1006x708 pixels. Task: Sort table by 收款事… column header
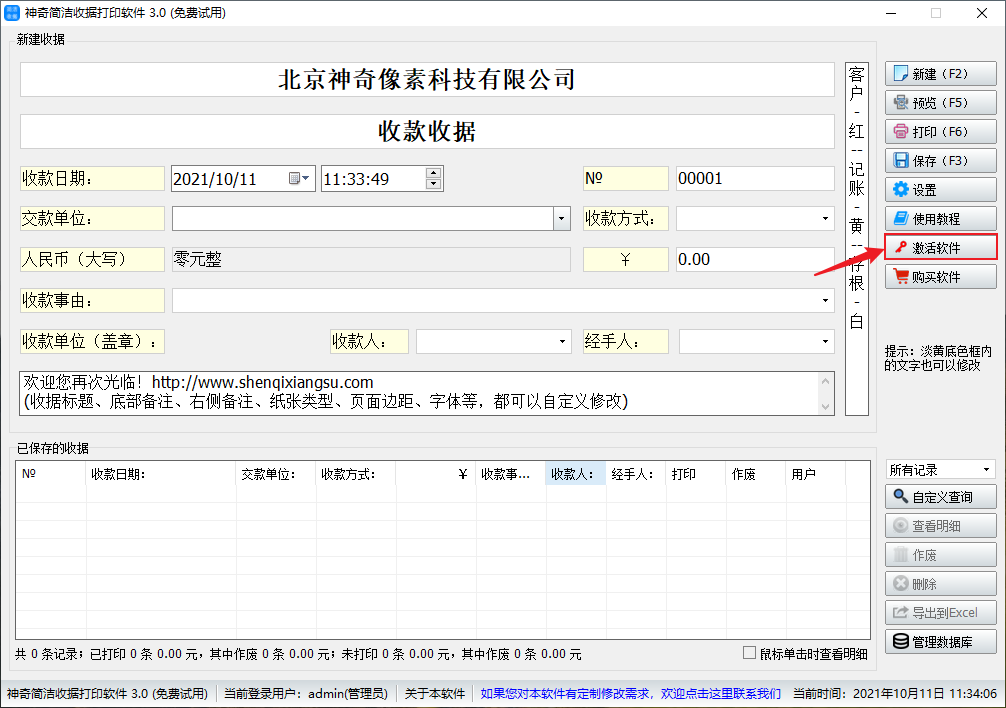(x=511, y=474)
